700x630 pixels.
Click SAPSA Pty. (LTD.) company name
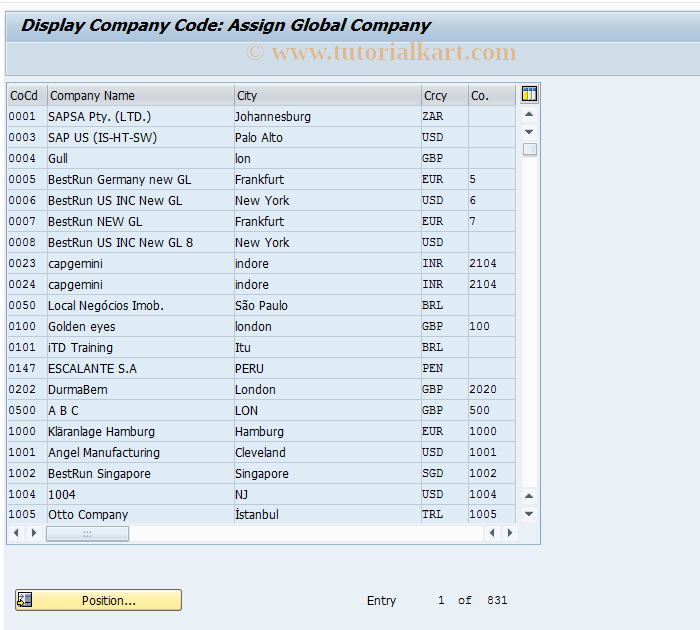[x=141, y=117]
